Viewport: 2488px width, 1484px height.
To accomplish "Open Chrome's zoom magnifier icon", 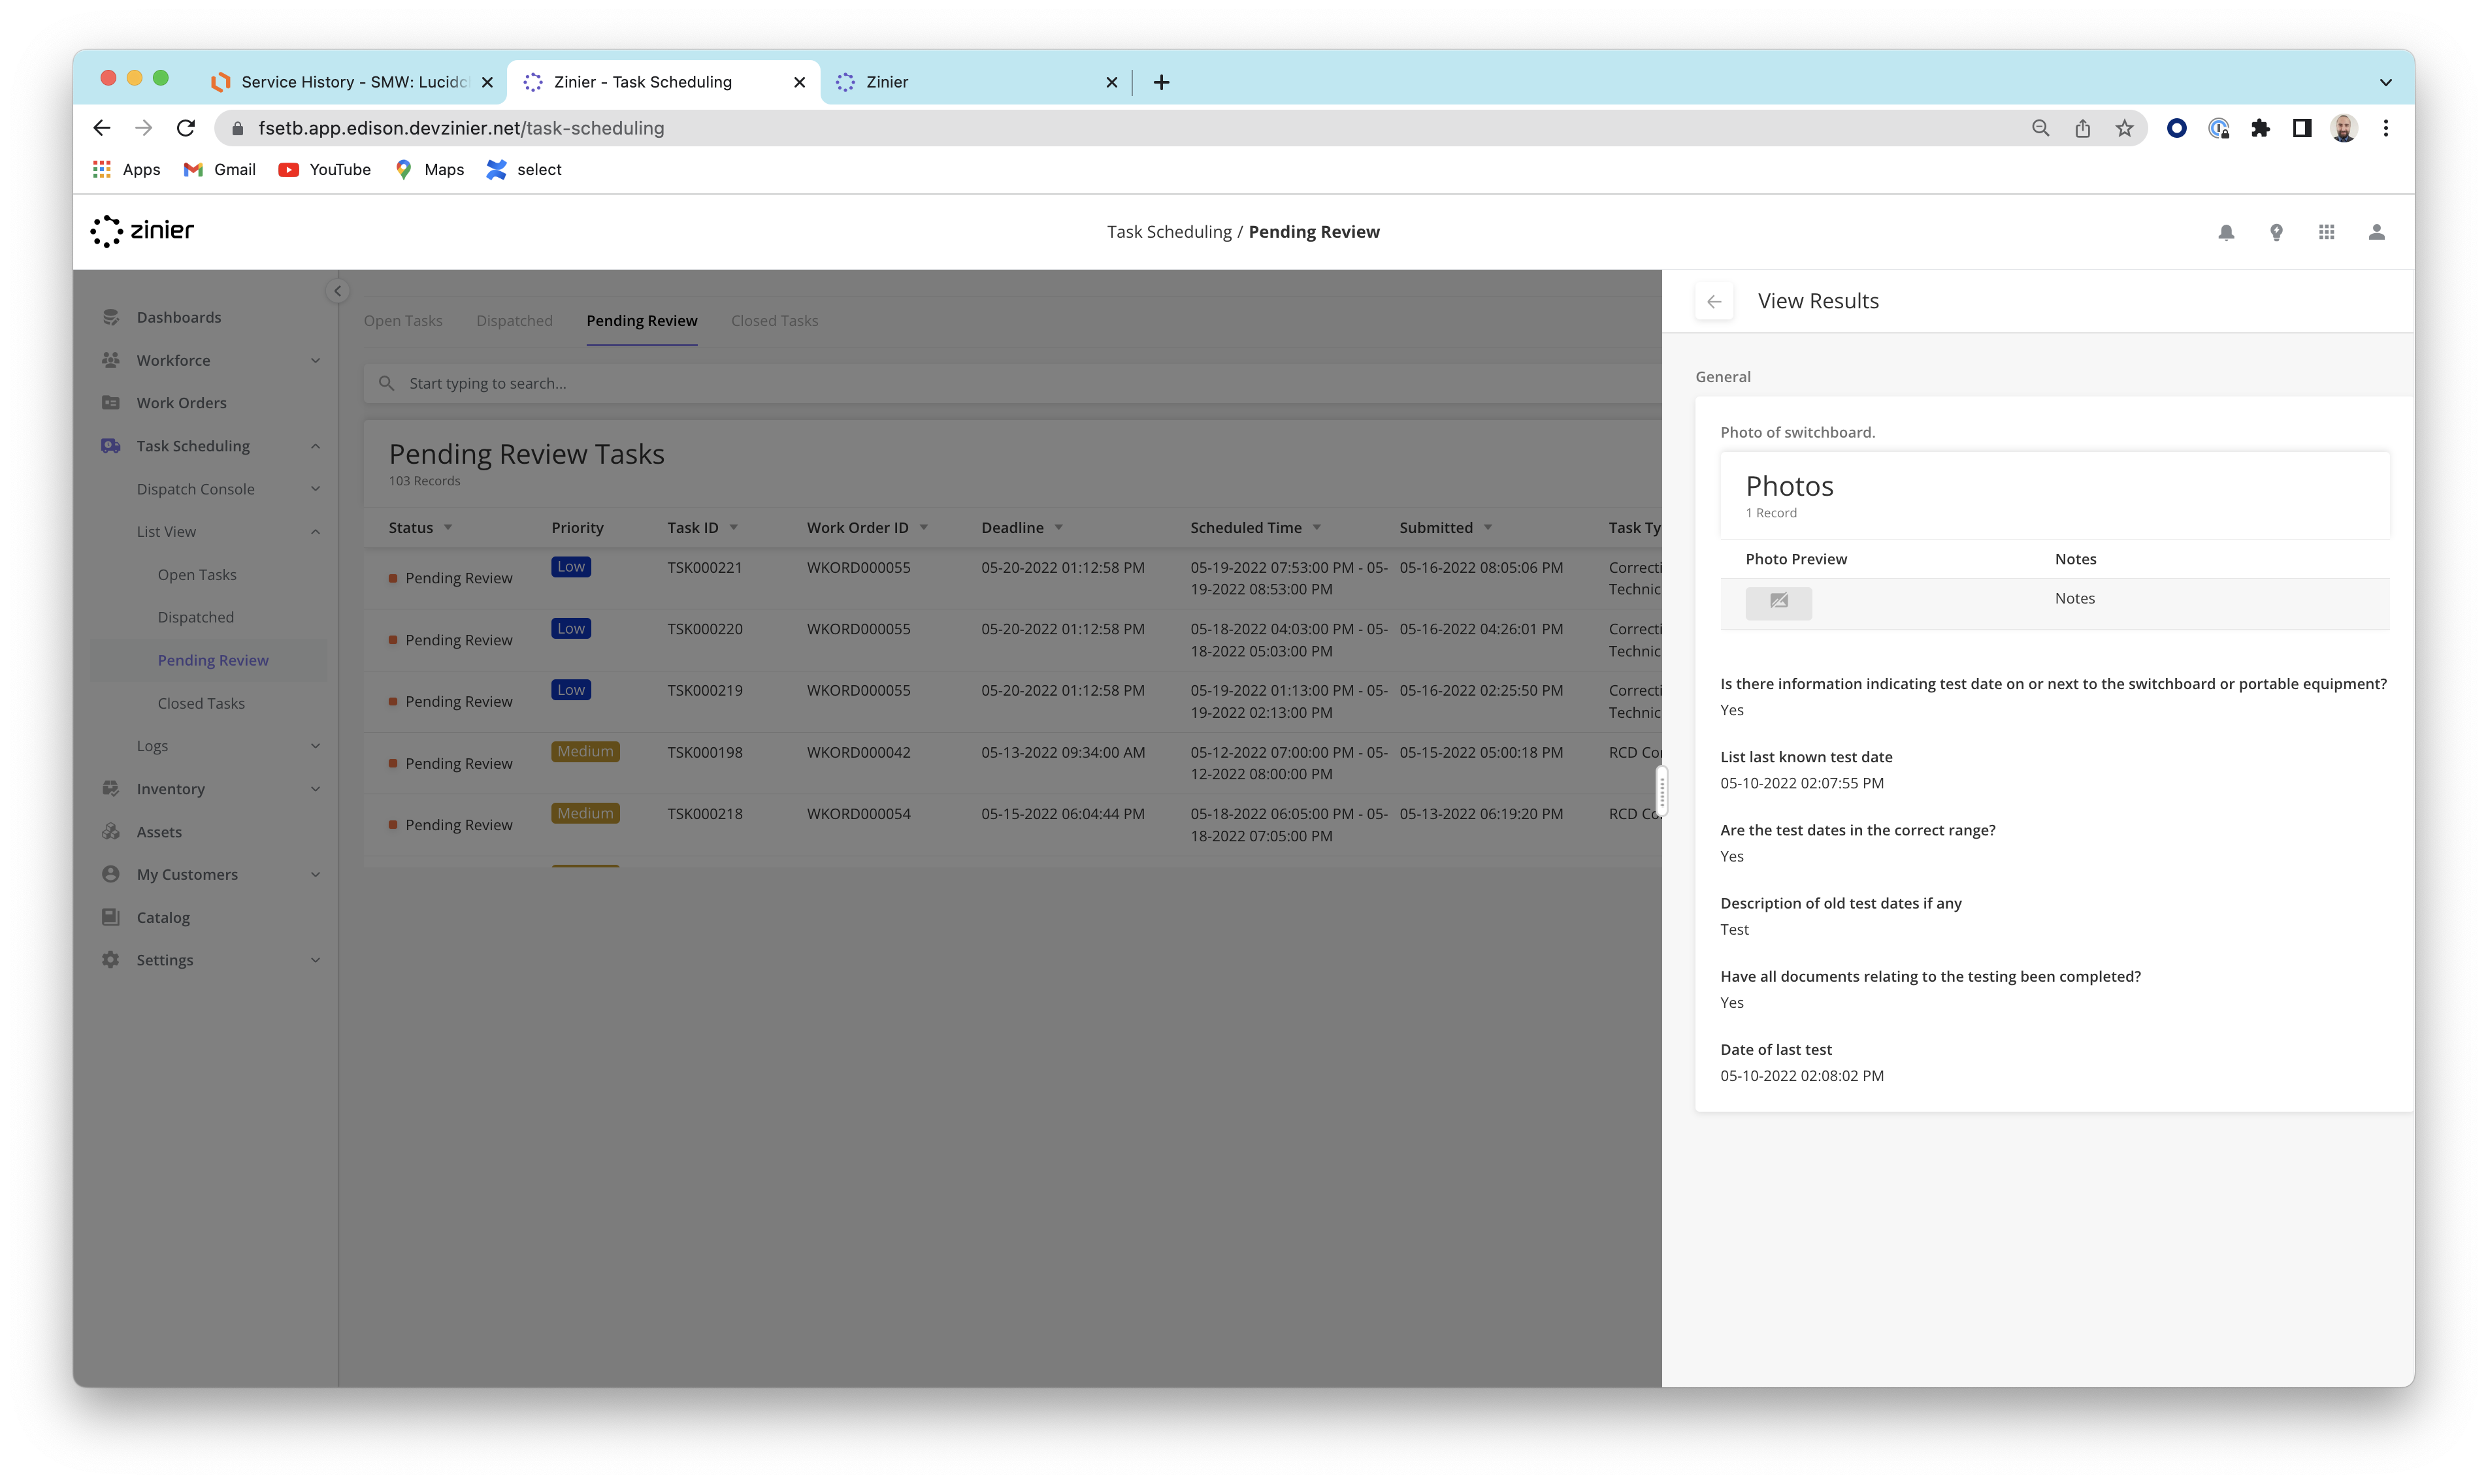I will (x=2040, y=128).
